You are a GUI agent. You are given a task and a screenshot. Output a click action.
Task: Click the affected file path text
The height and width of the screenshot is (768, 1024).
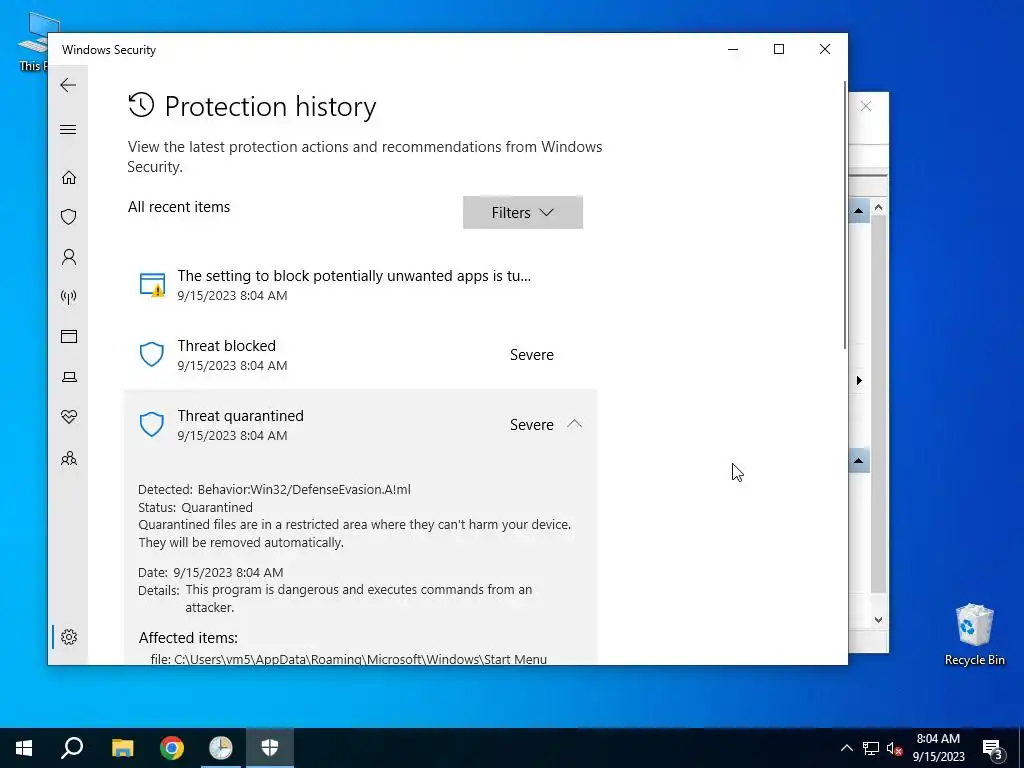349,659
